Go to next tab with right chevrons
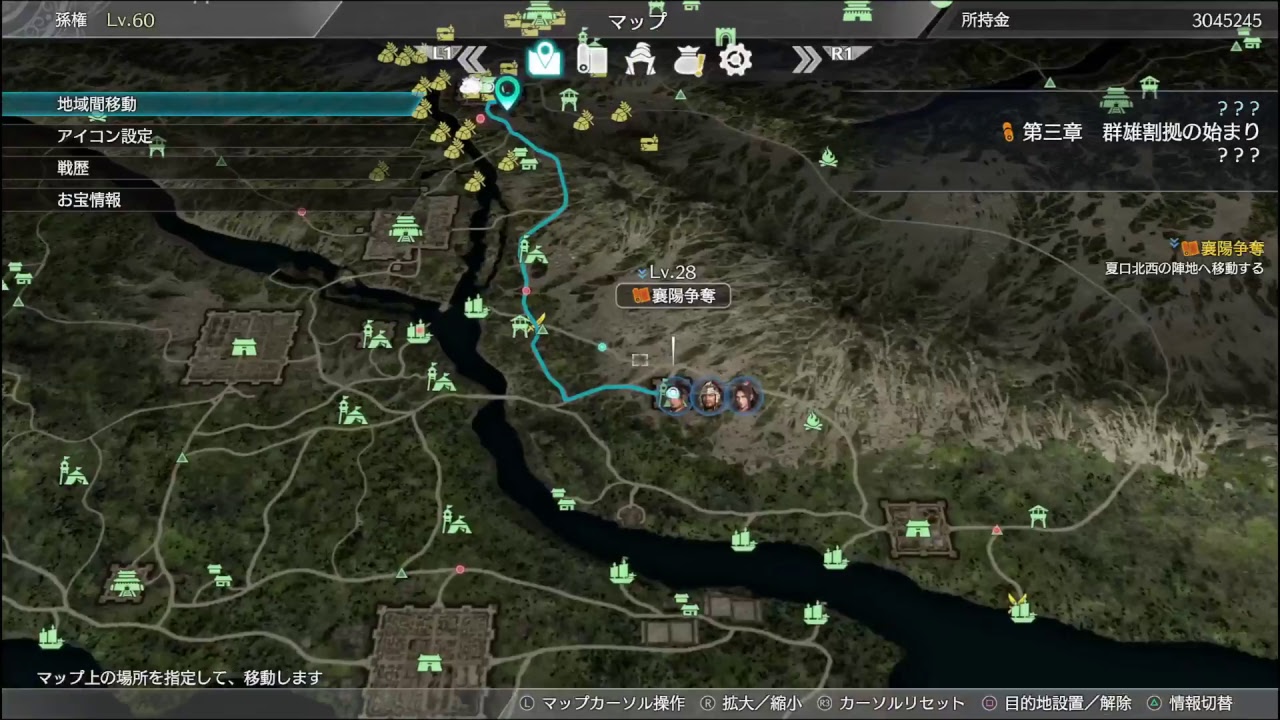Viewport: 1280px width, 720px height. point(806,59)
